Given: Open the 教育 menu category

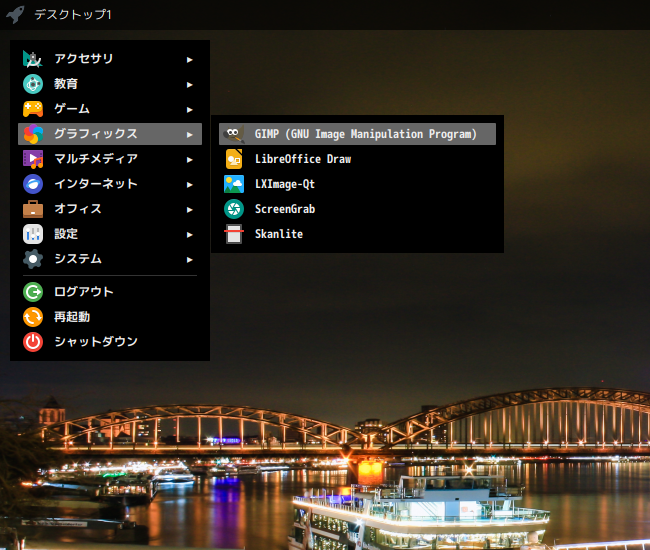Looking at the screenshot, I should (110, 84).
